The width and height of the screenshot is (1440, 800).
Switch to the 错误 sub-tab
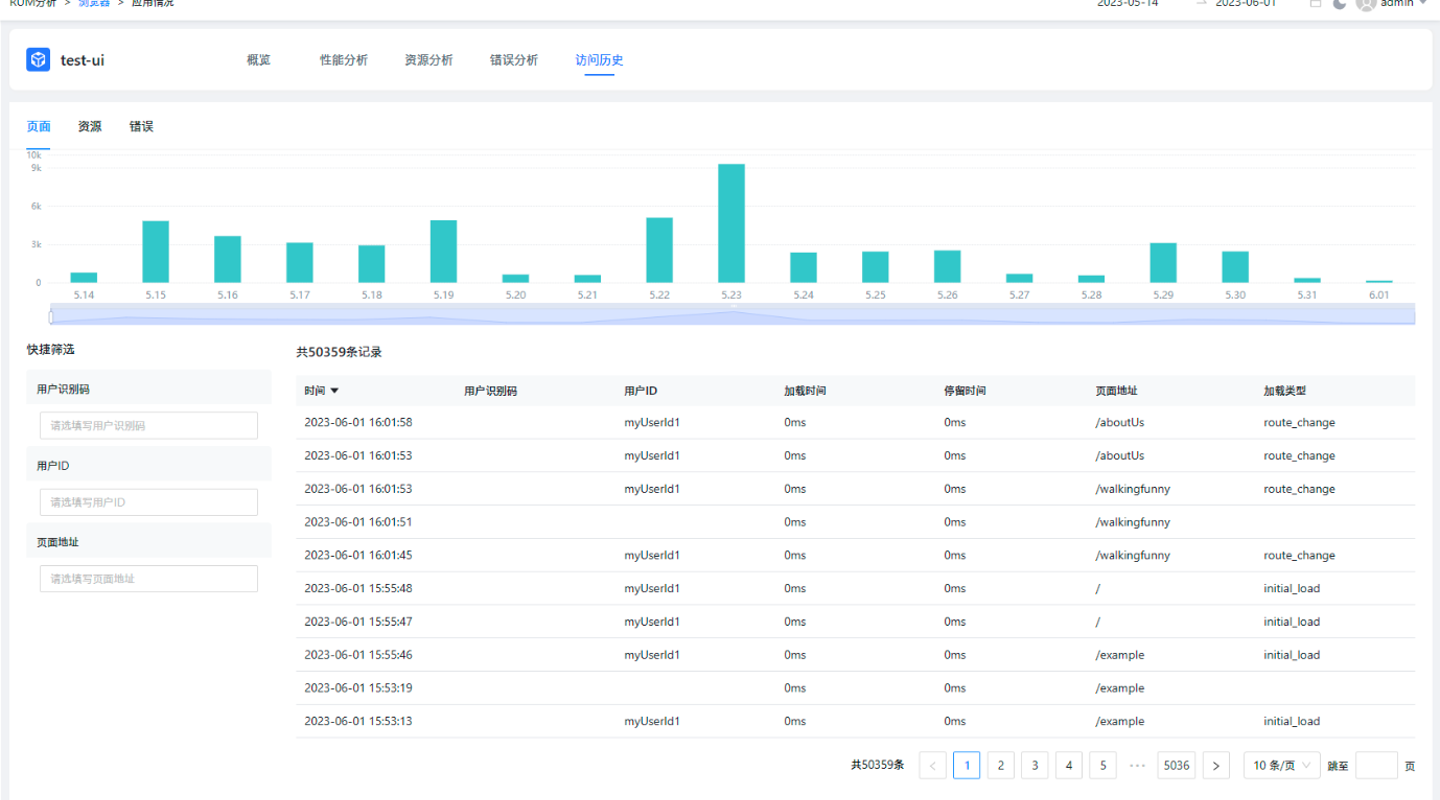pyautogui.click(x=141, y=127)
